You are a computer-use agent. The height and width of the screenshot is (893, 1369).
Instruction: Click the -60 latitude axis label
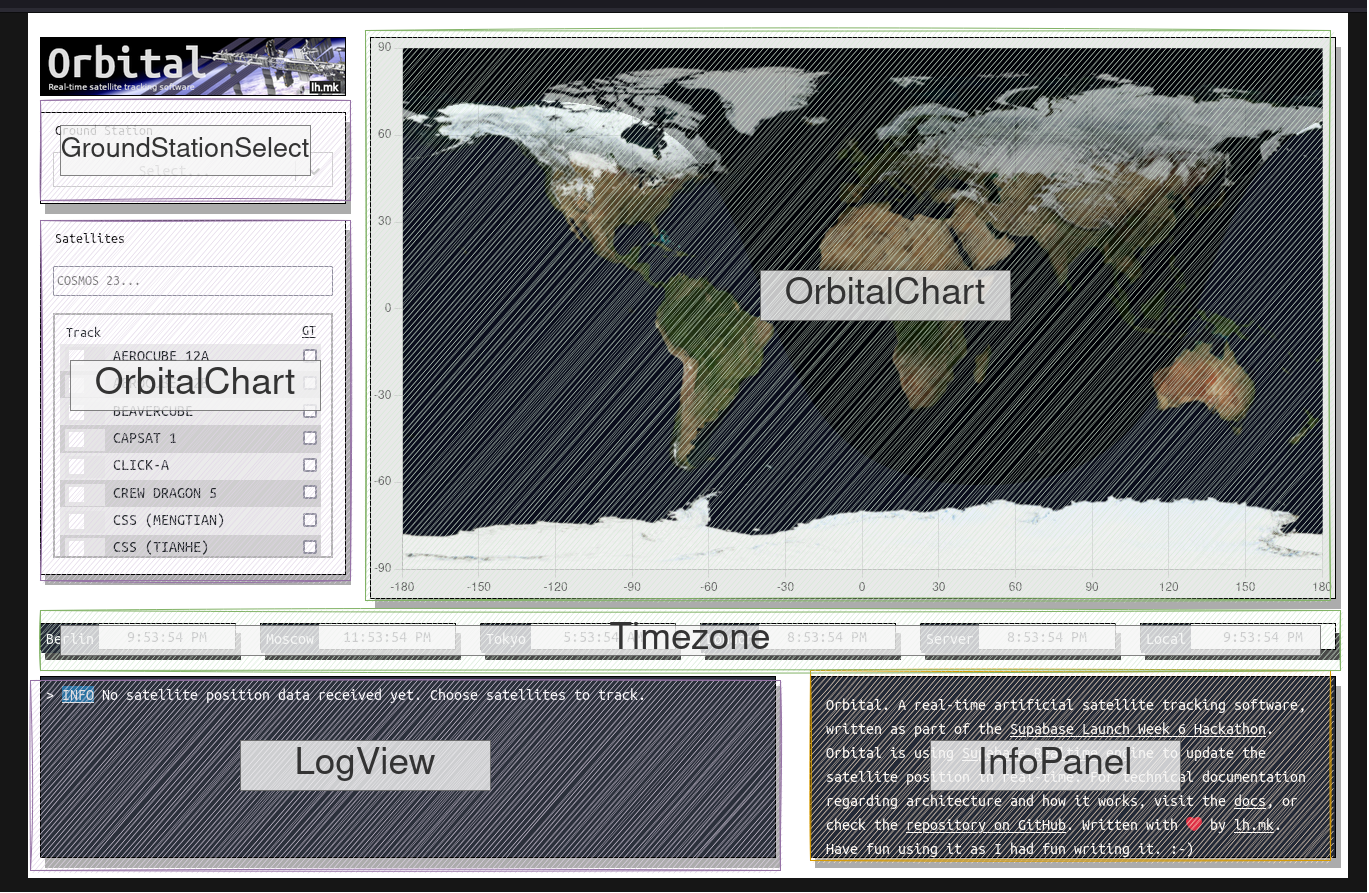point(384,481)
